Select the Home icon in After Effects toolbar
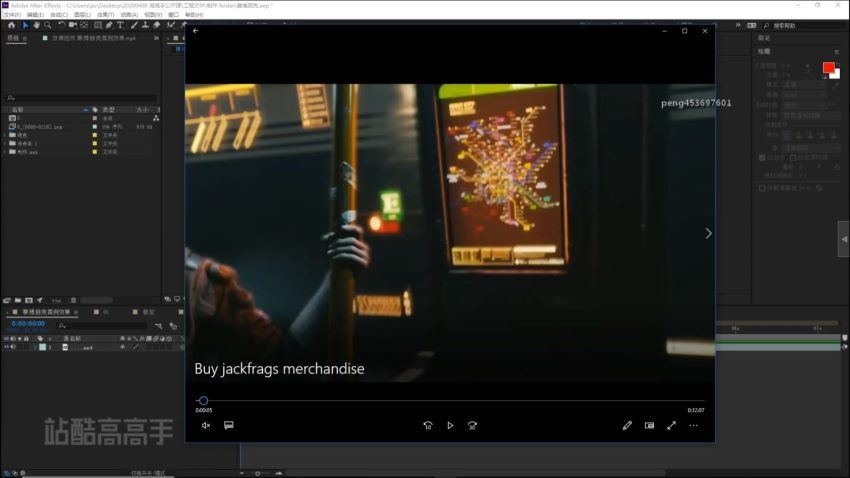 [x=11, y=25]
